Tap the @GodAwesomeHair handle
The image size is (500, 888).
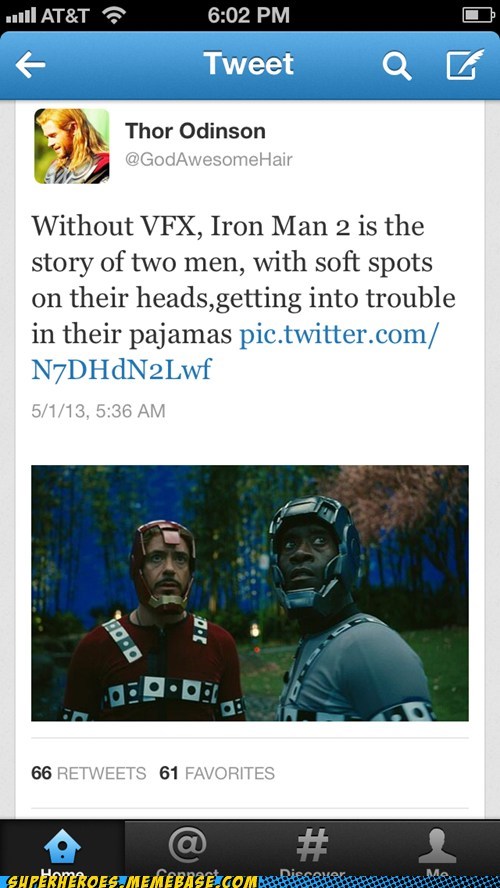pyautogui.click(x=208, y=160)
